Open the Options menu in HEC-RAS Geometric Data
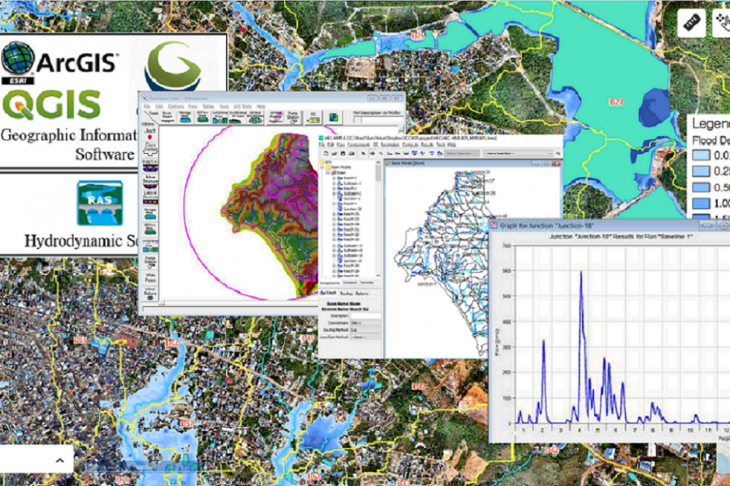730x486 pixels. pos(176,107)
